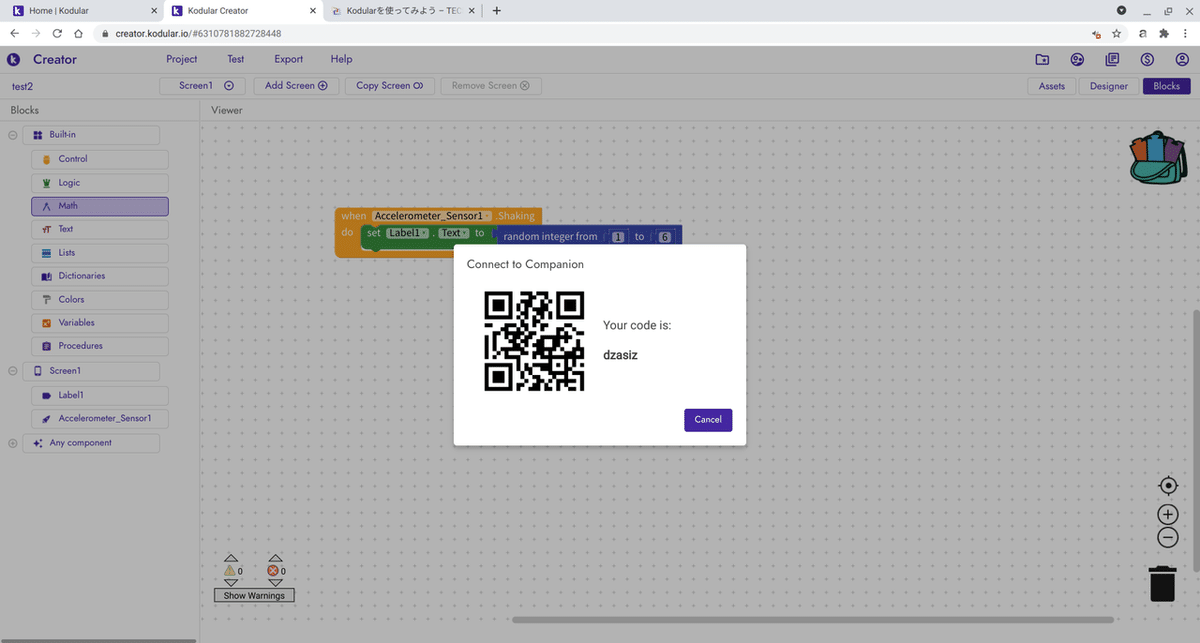Click the dollar sign icon in header

[1147, 59]
